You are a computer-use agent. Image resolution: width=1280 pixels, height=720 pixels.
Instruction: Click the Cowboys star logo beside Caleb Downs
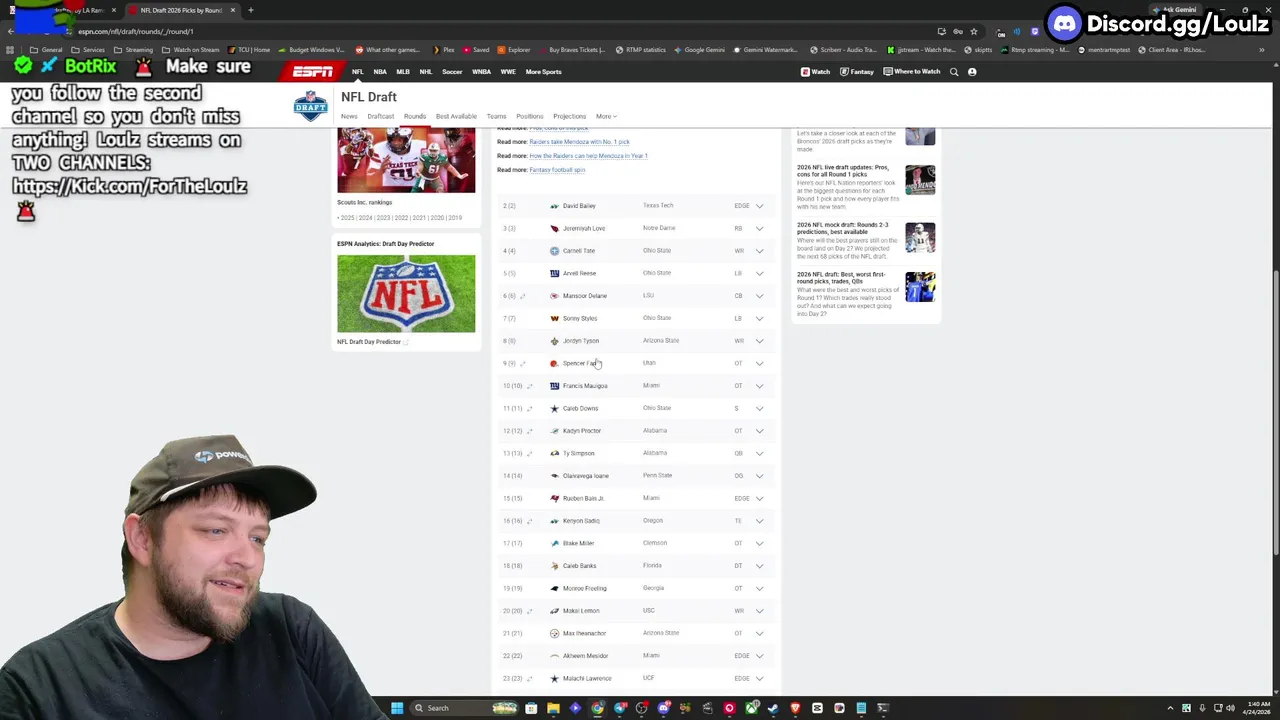tap(554, 408)
